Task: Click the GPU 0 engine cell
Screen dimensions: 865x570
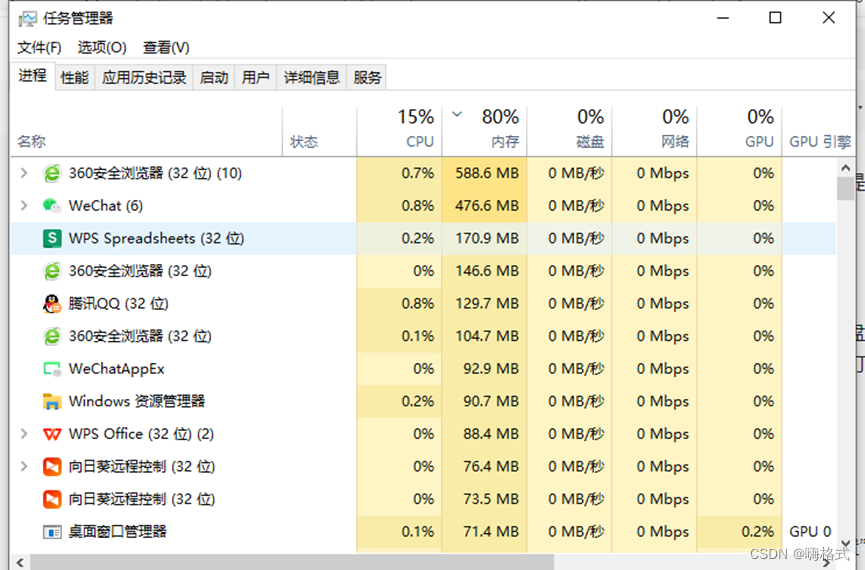Action: tap(810, 532)
